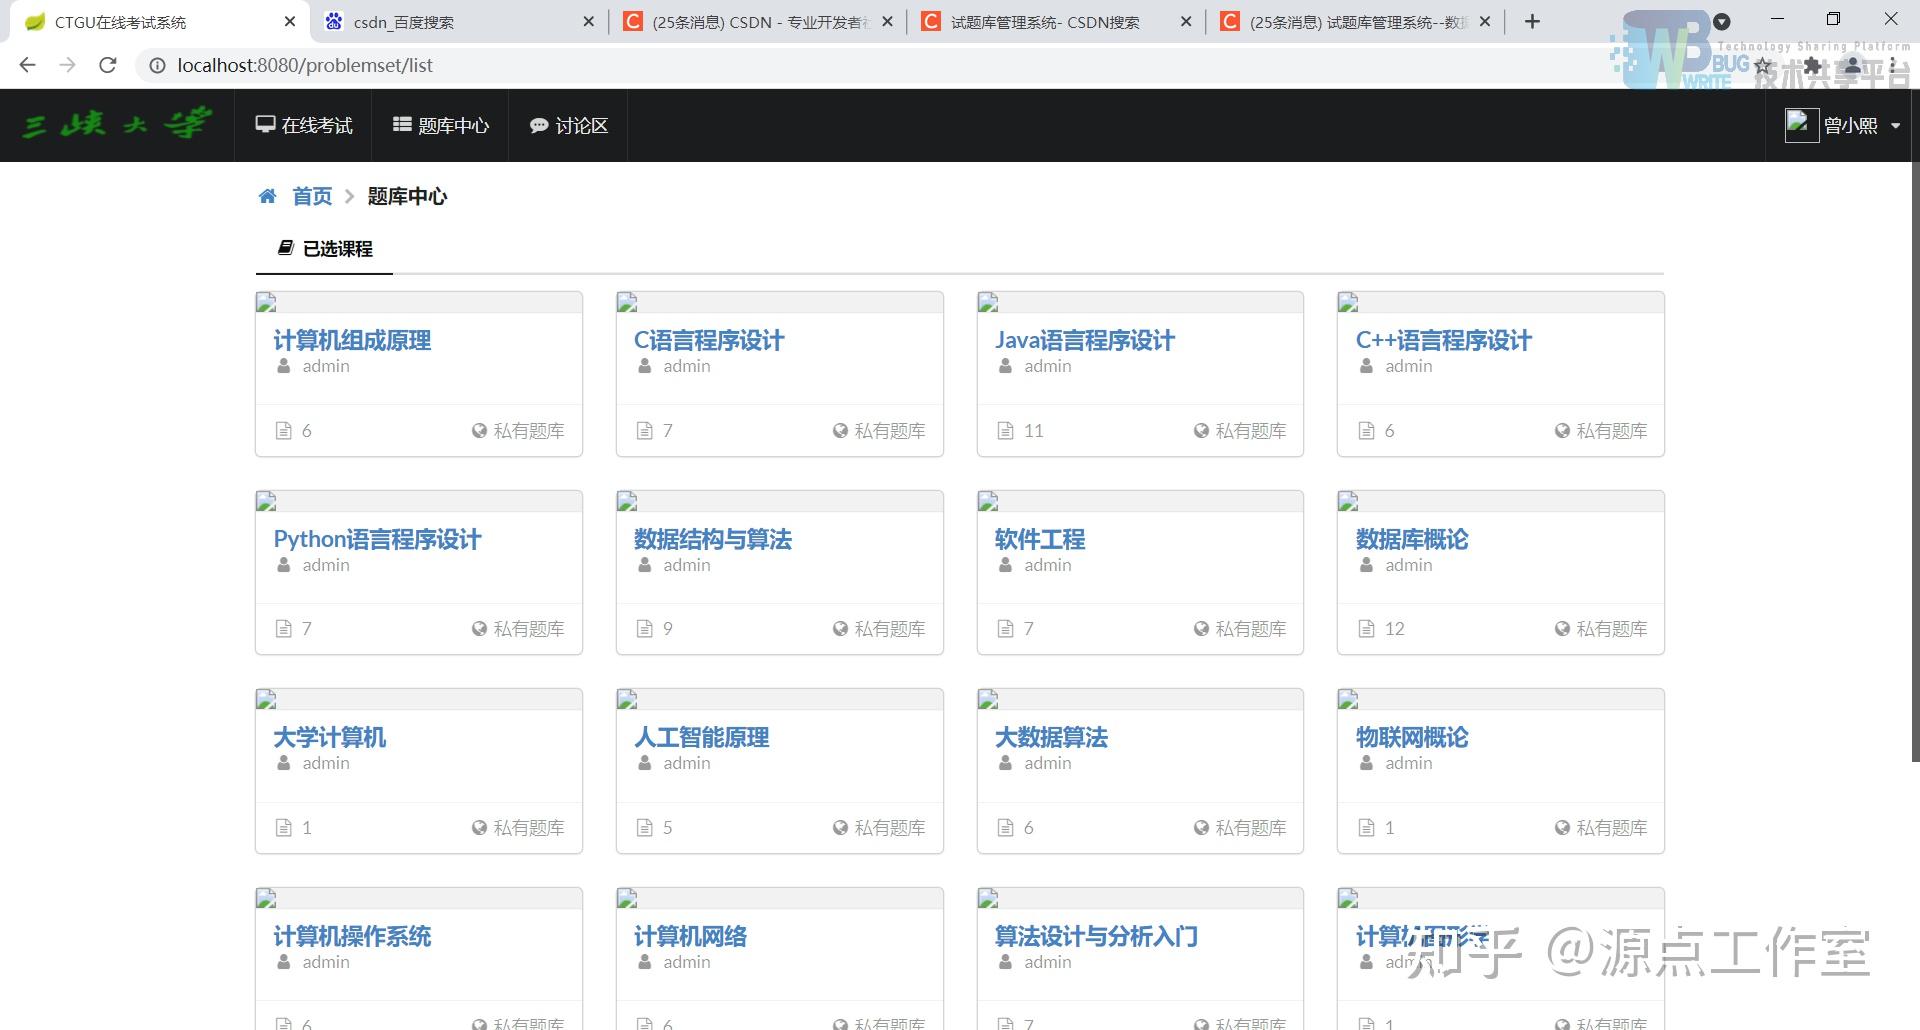Click globe icon on C++语言程序设计 card

coord(1562,431)
